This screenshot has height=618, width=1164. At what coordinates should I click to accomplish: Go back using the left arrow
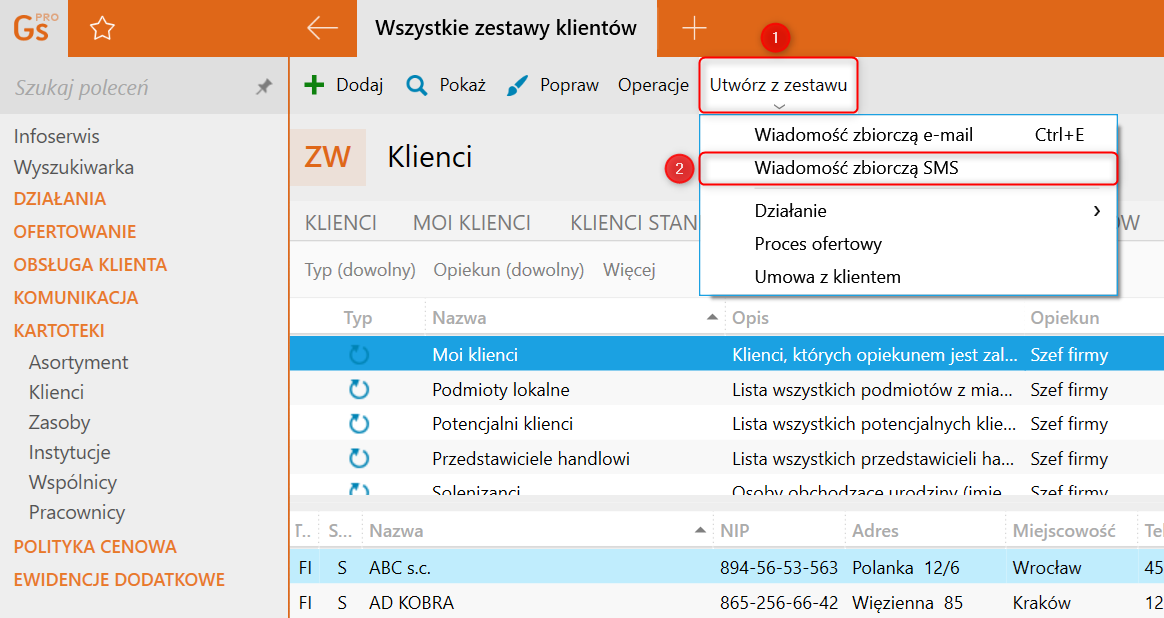tap(322, 28)
